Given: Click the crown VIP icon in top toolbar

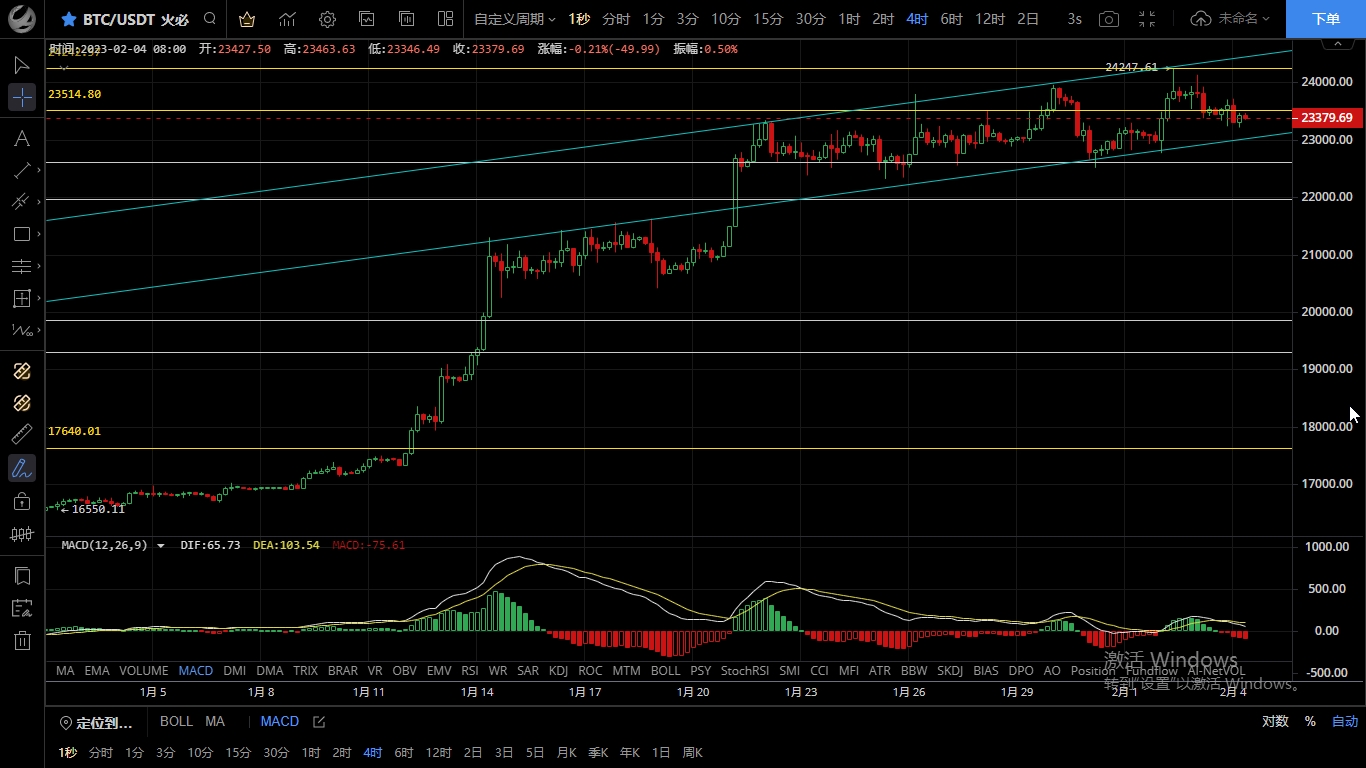Looking at the screenshot, I should pyautogui.click(x=247, y=19).
